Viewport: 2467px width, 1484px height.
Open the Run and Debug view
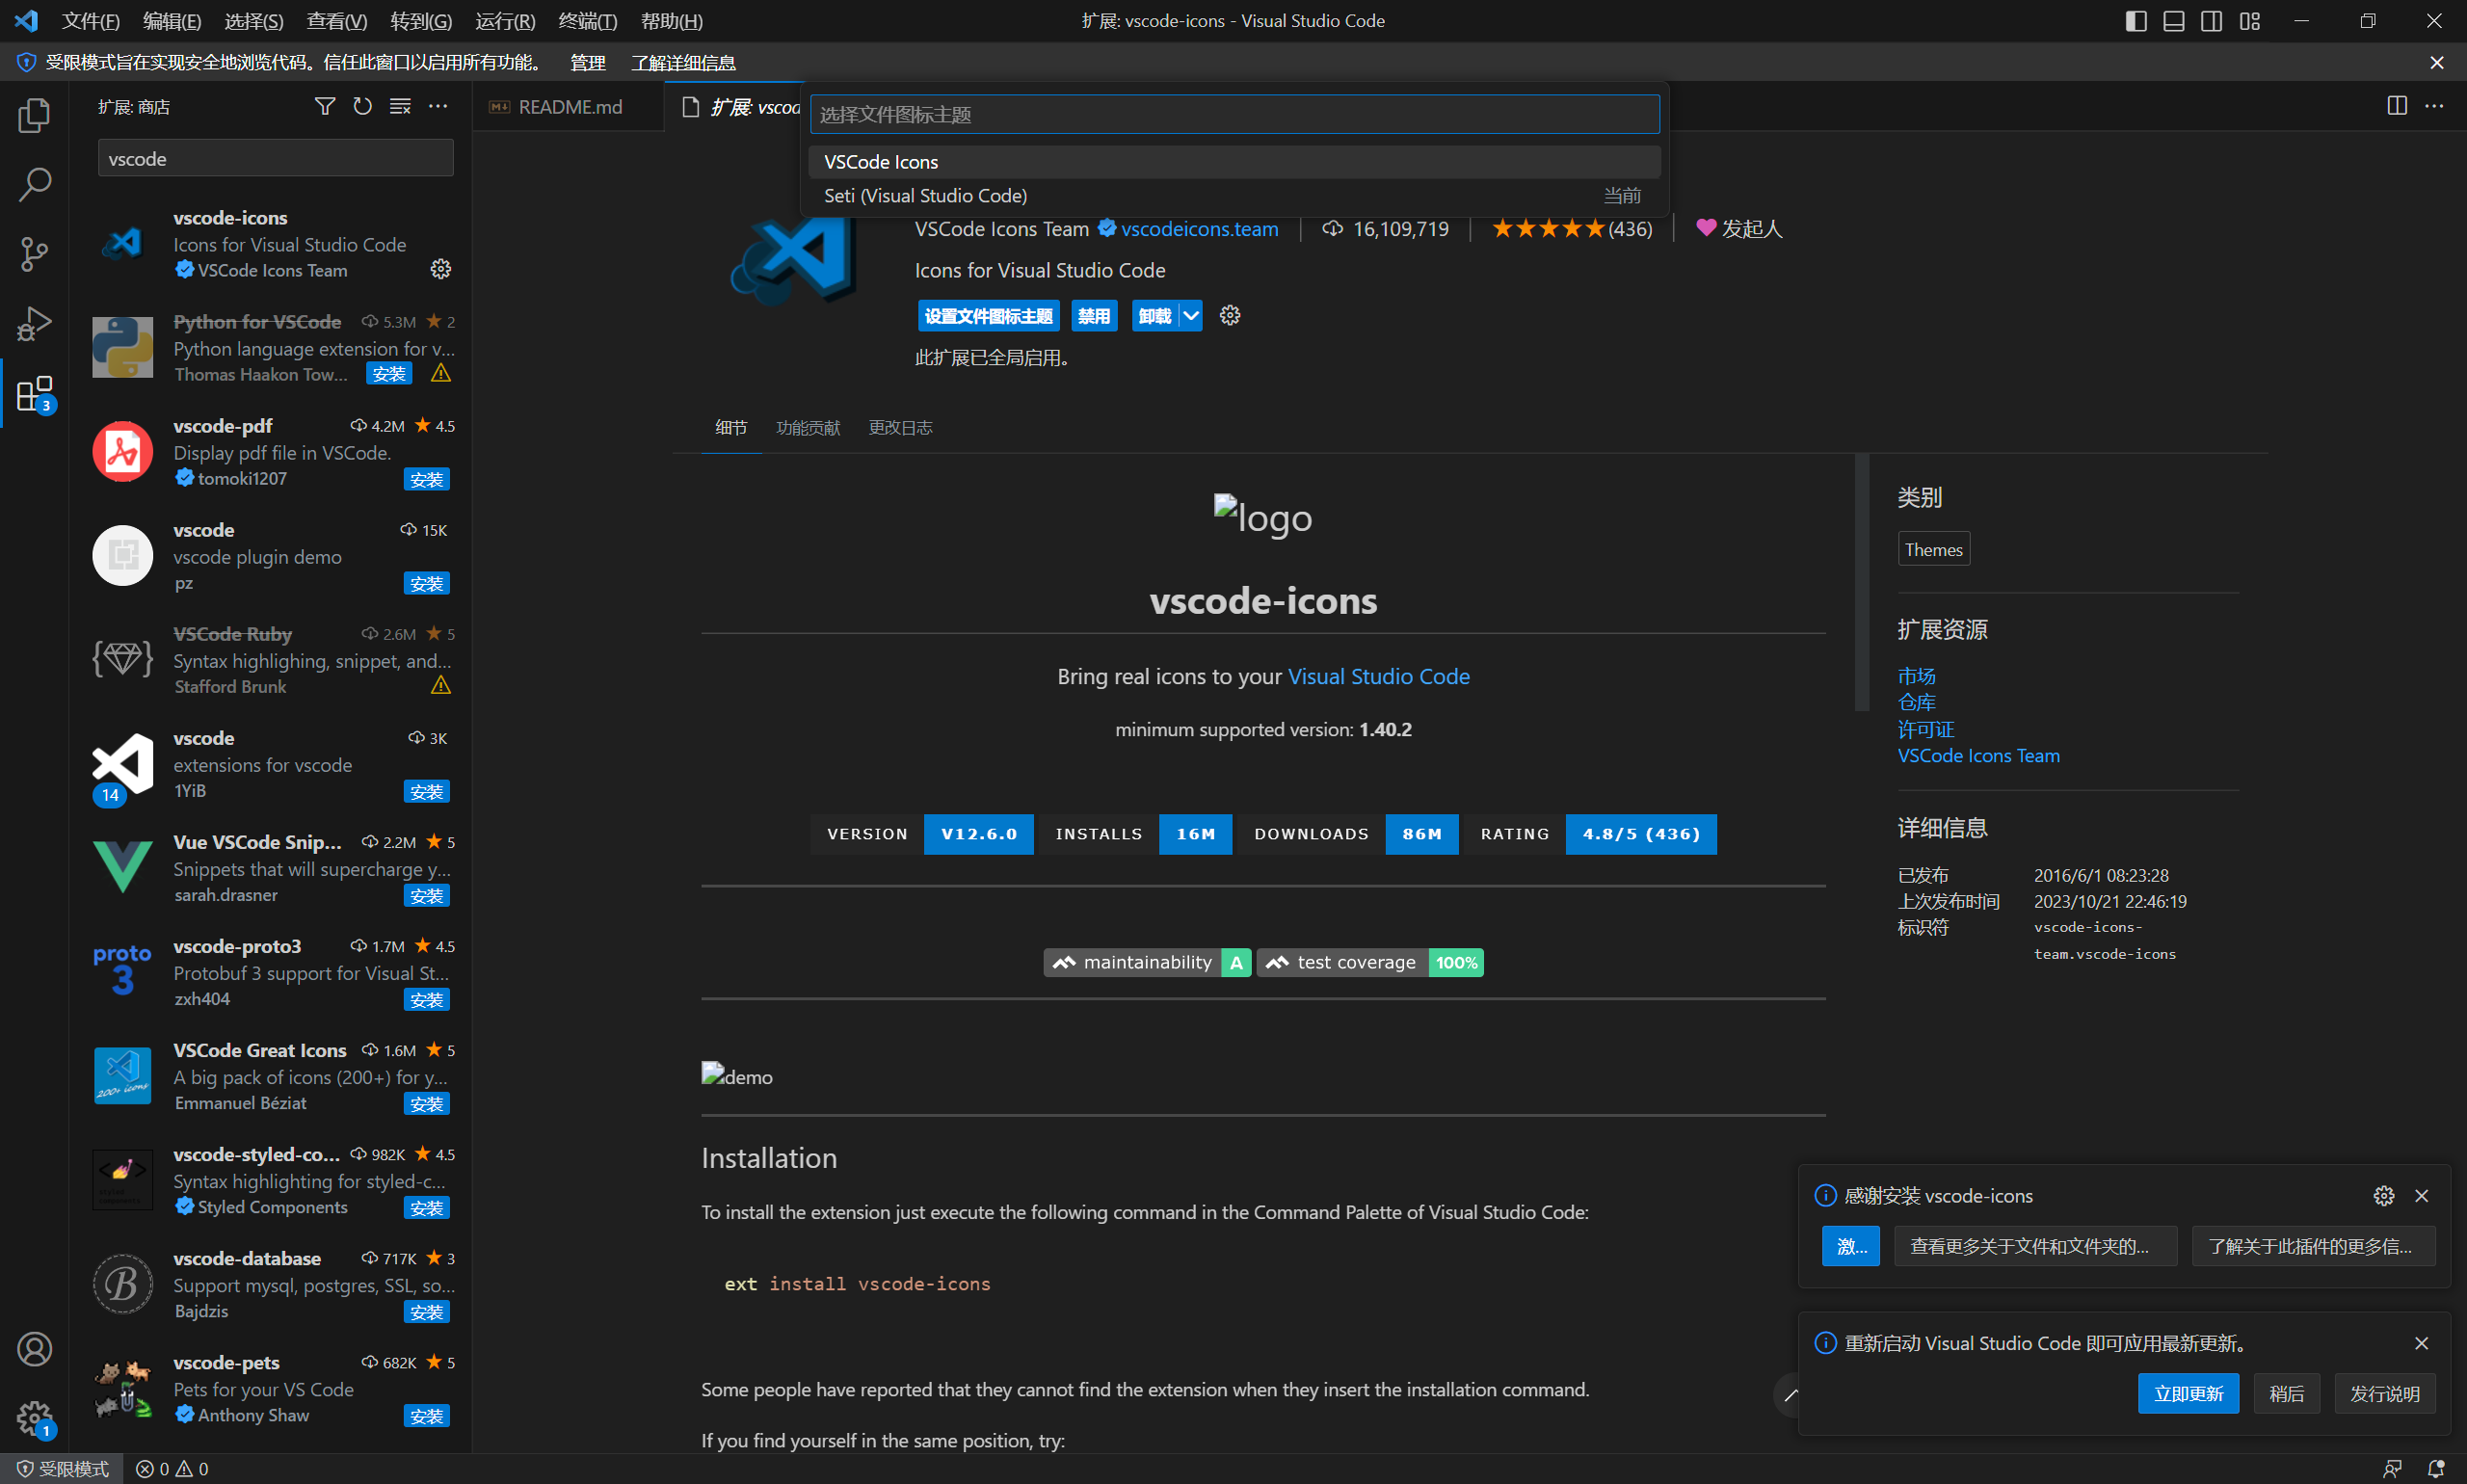click(x=34, y=324)
